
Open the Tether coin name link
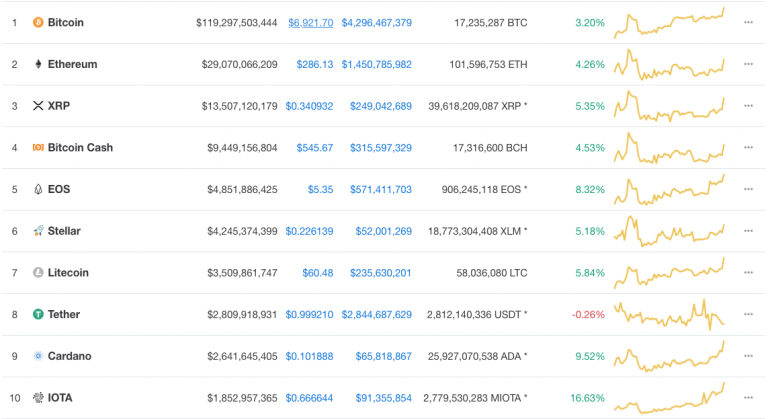pyautogui.click(x=64, y=314)
